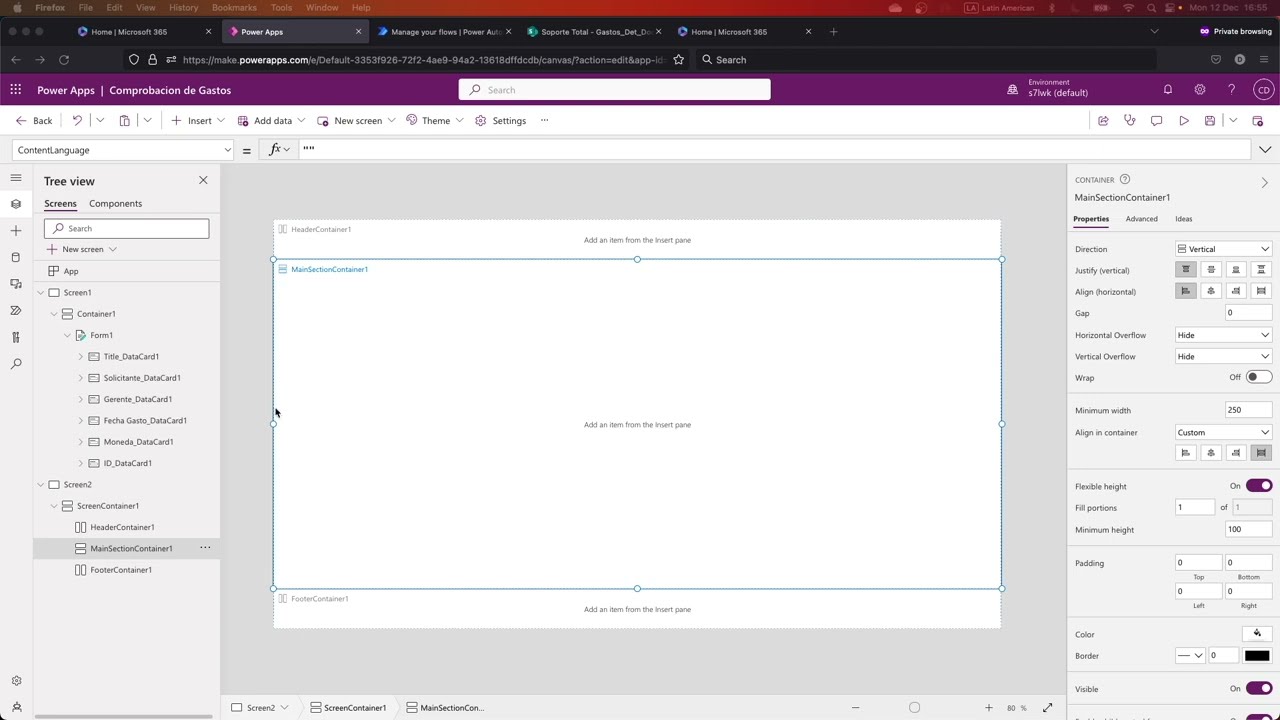The height and width of the screenshot is (720, 1280).
Task: Click the Share app icon
Action: coord(1103,121)
